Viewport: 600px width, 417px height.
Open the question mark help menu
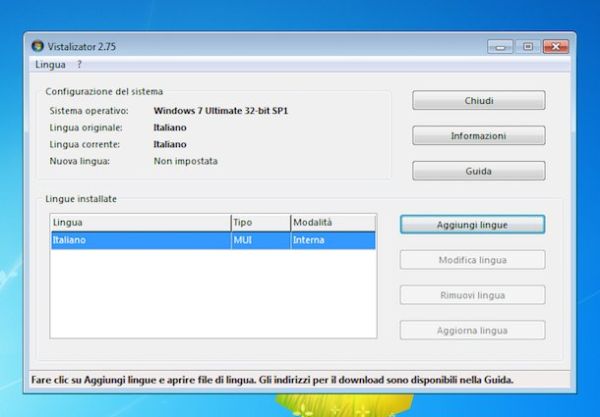click(x=79, y=64)
